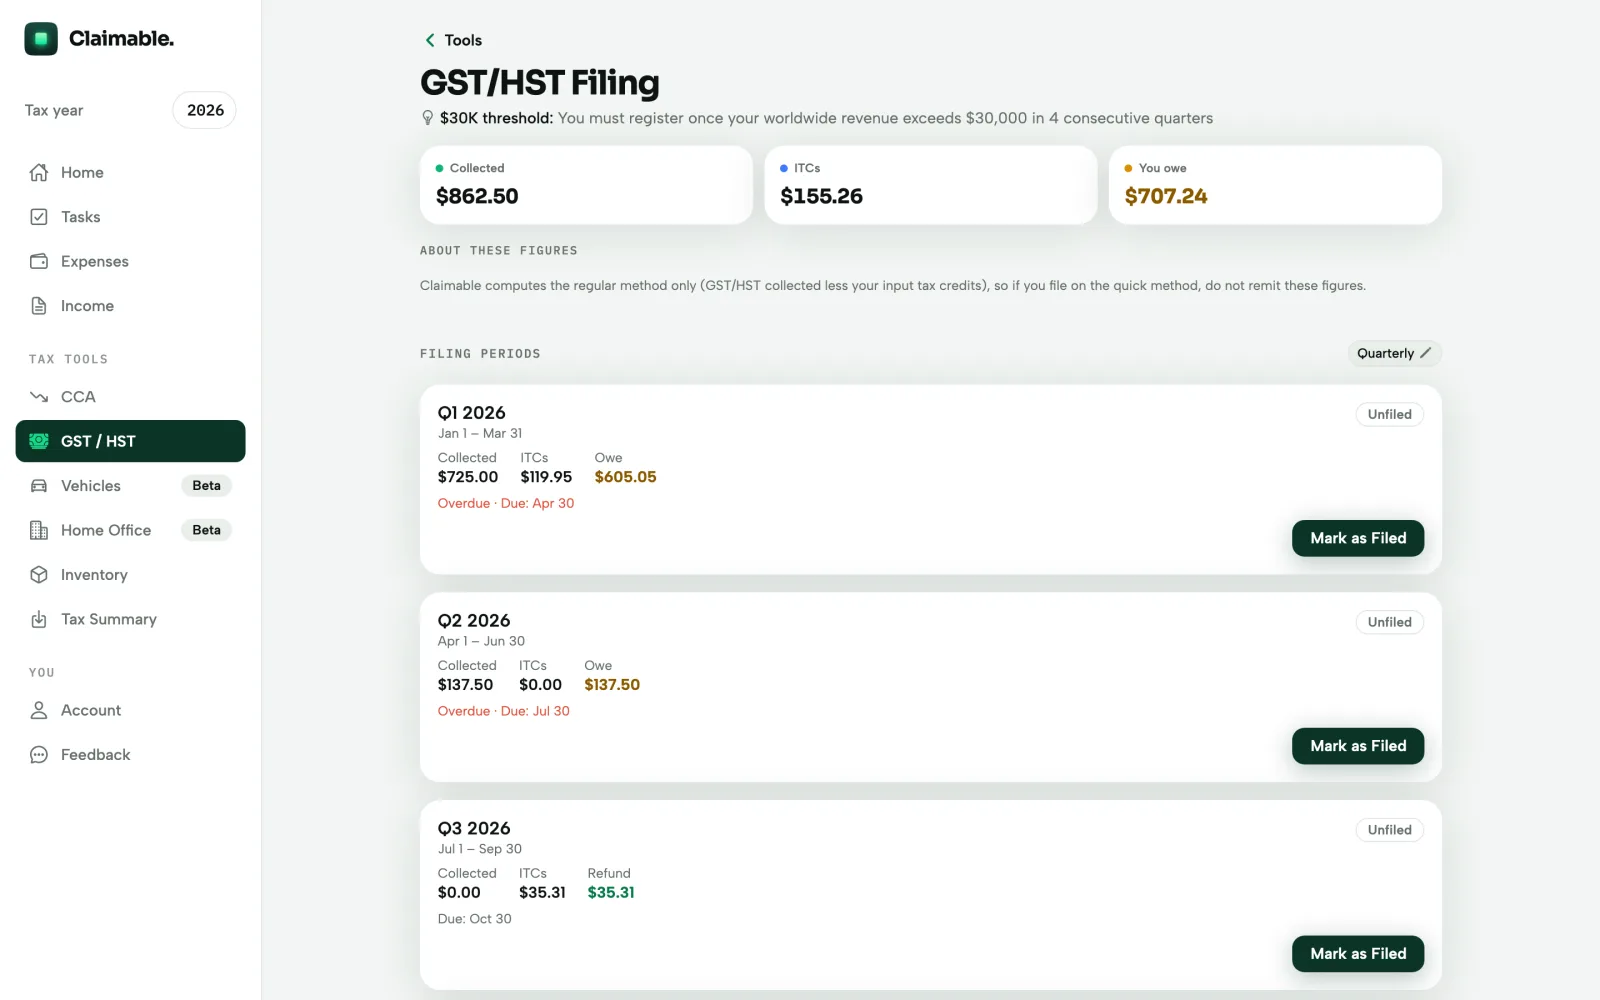Open the Tax Summary download icon
1600x1000 pixels.
click(39, 619)
